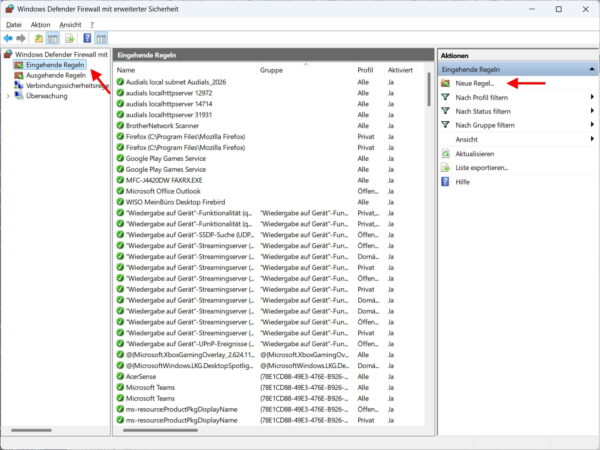Click the Nach Gruppe filtern funnel icon
This screenshot has height=450, width=600.
[445, 125]
